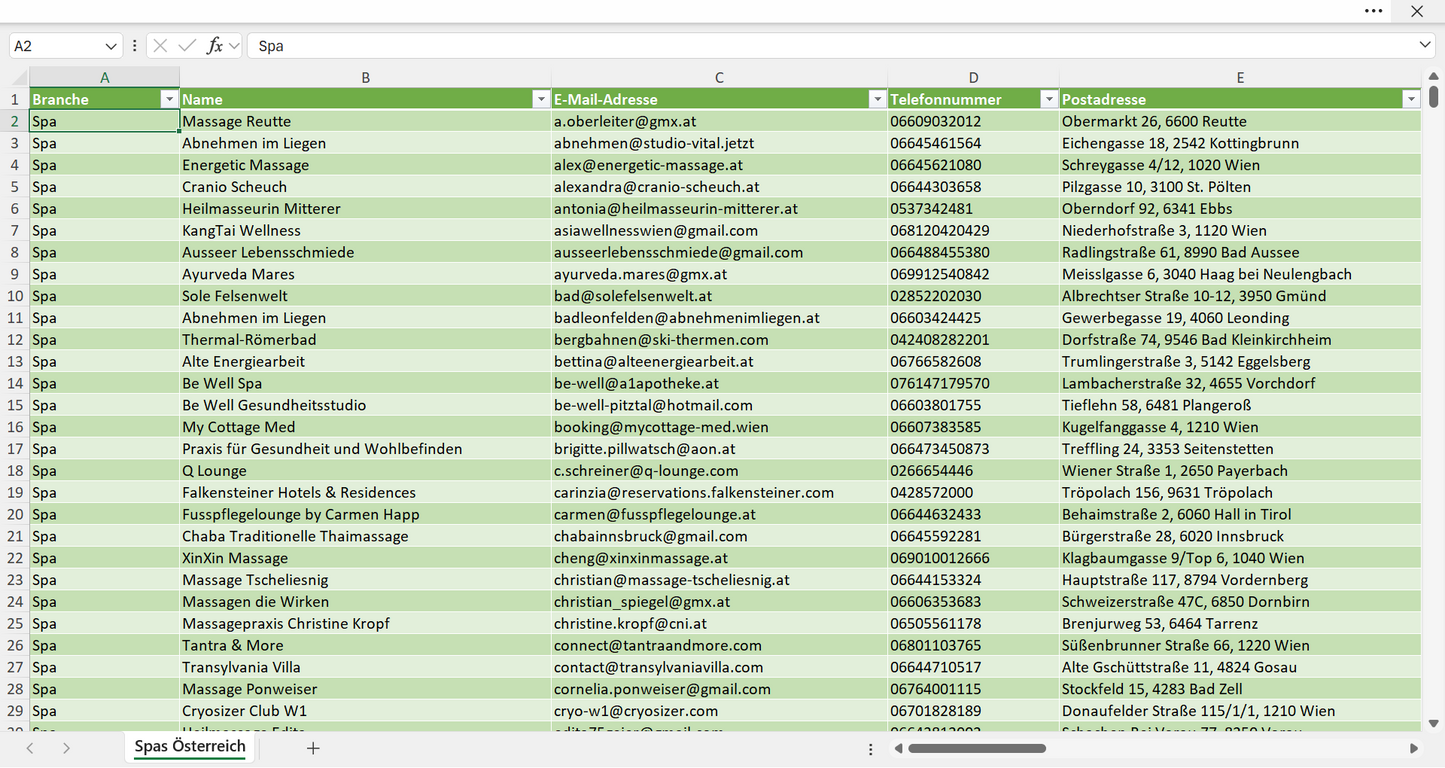Select column A header

tap(105, 77)
